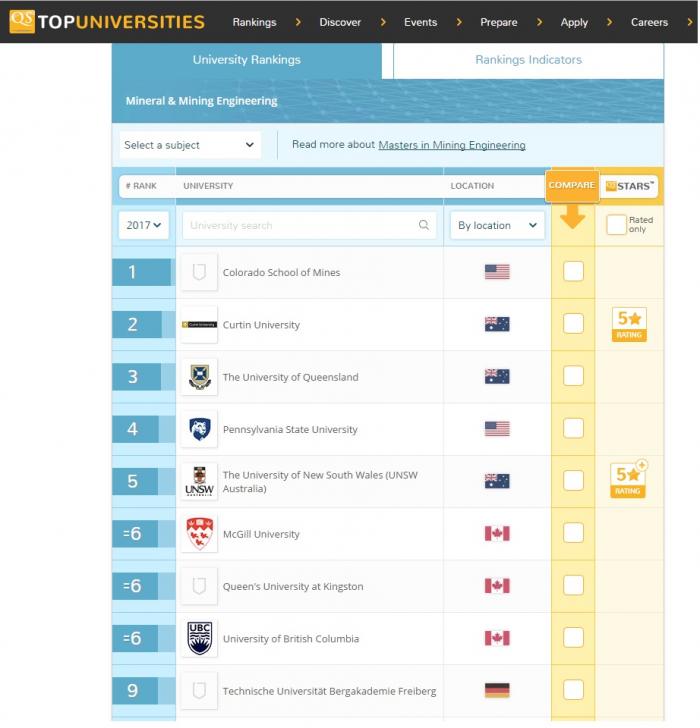
Task: Open the Discover nav item
Action: (340, 22)
